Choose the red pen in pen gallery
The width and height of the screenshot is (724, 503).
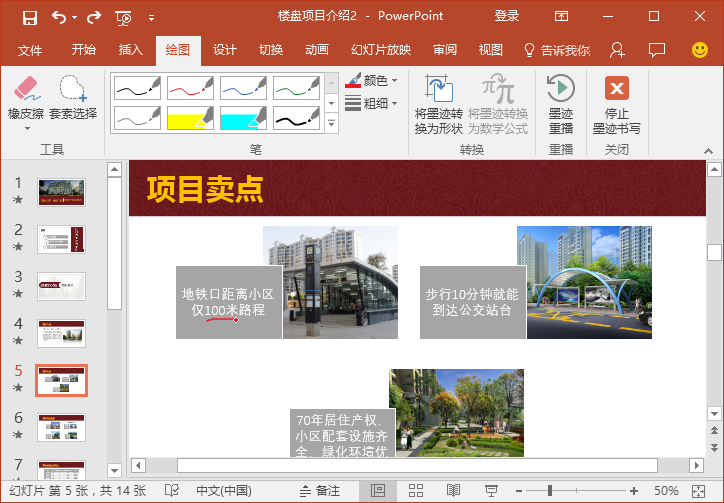coord(190,88)
